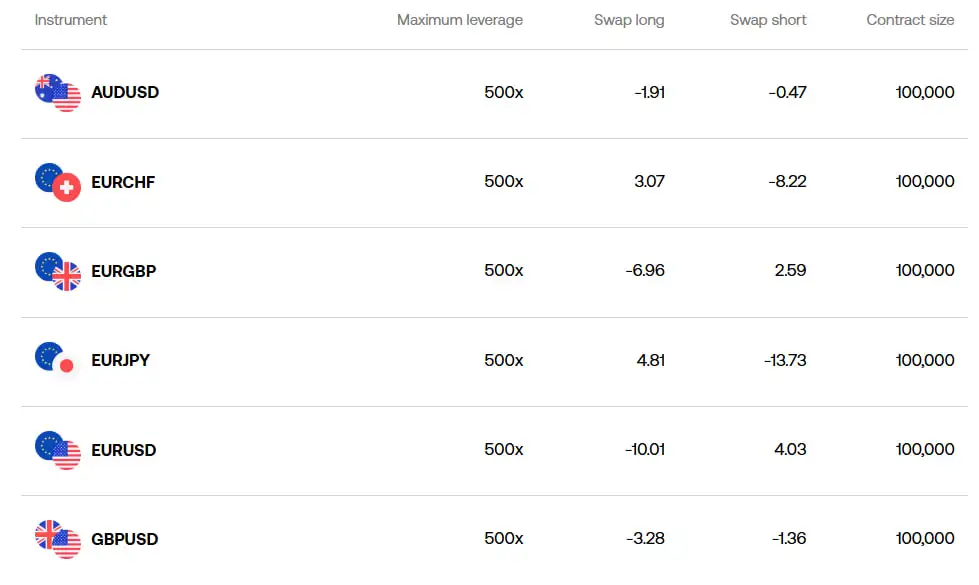The height and width of the screenshot is (585, 979).
Task: Click the Swap long column header
Action: tap(629, 20)
